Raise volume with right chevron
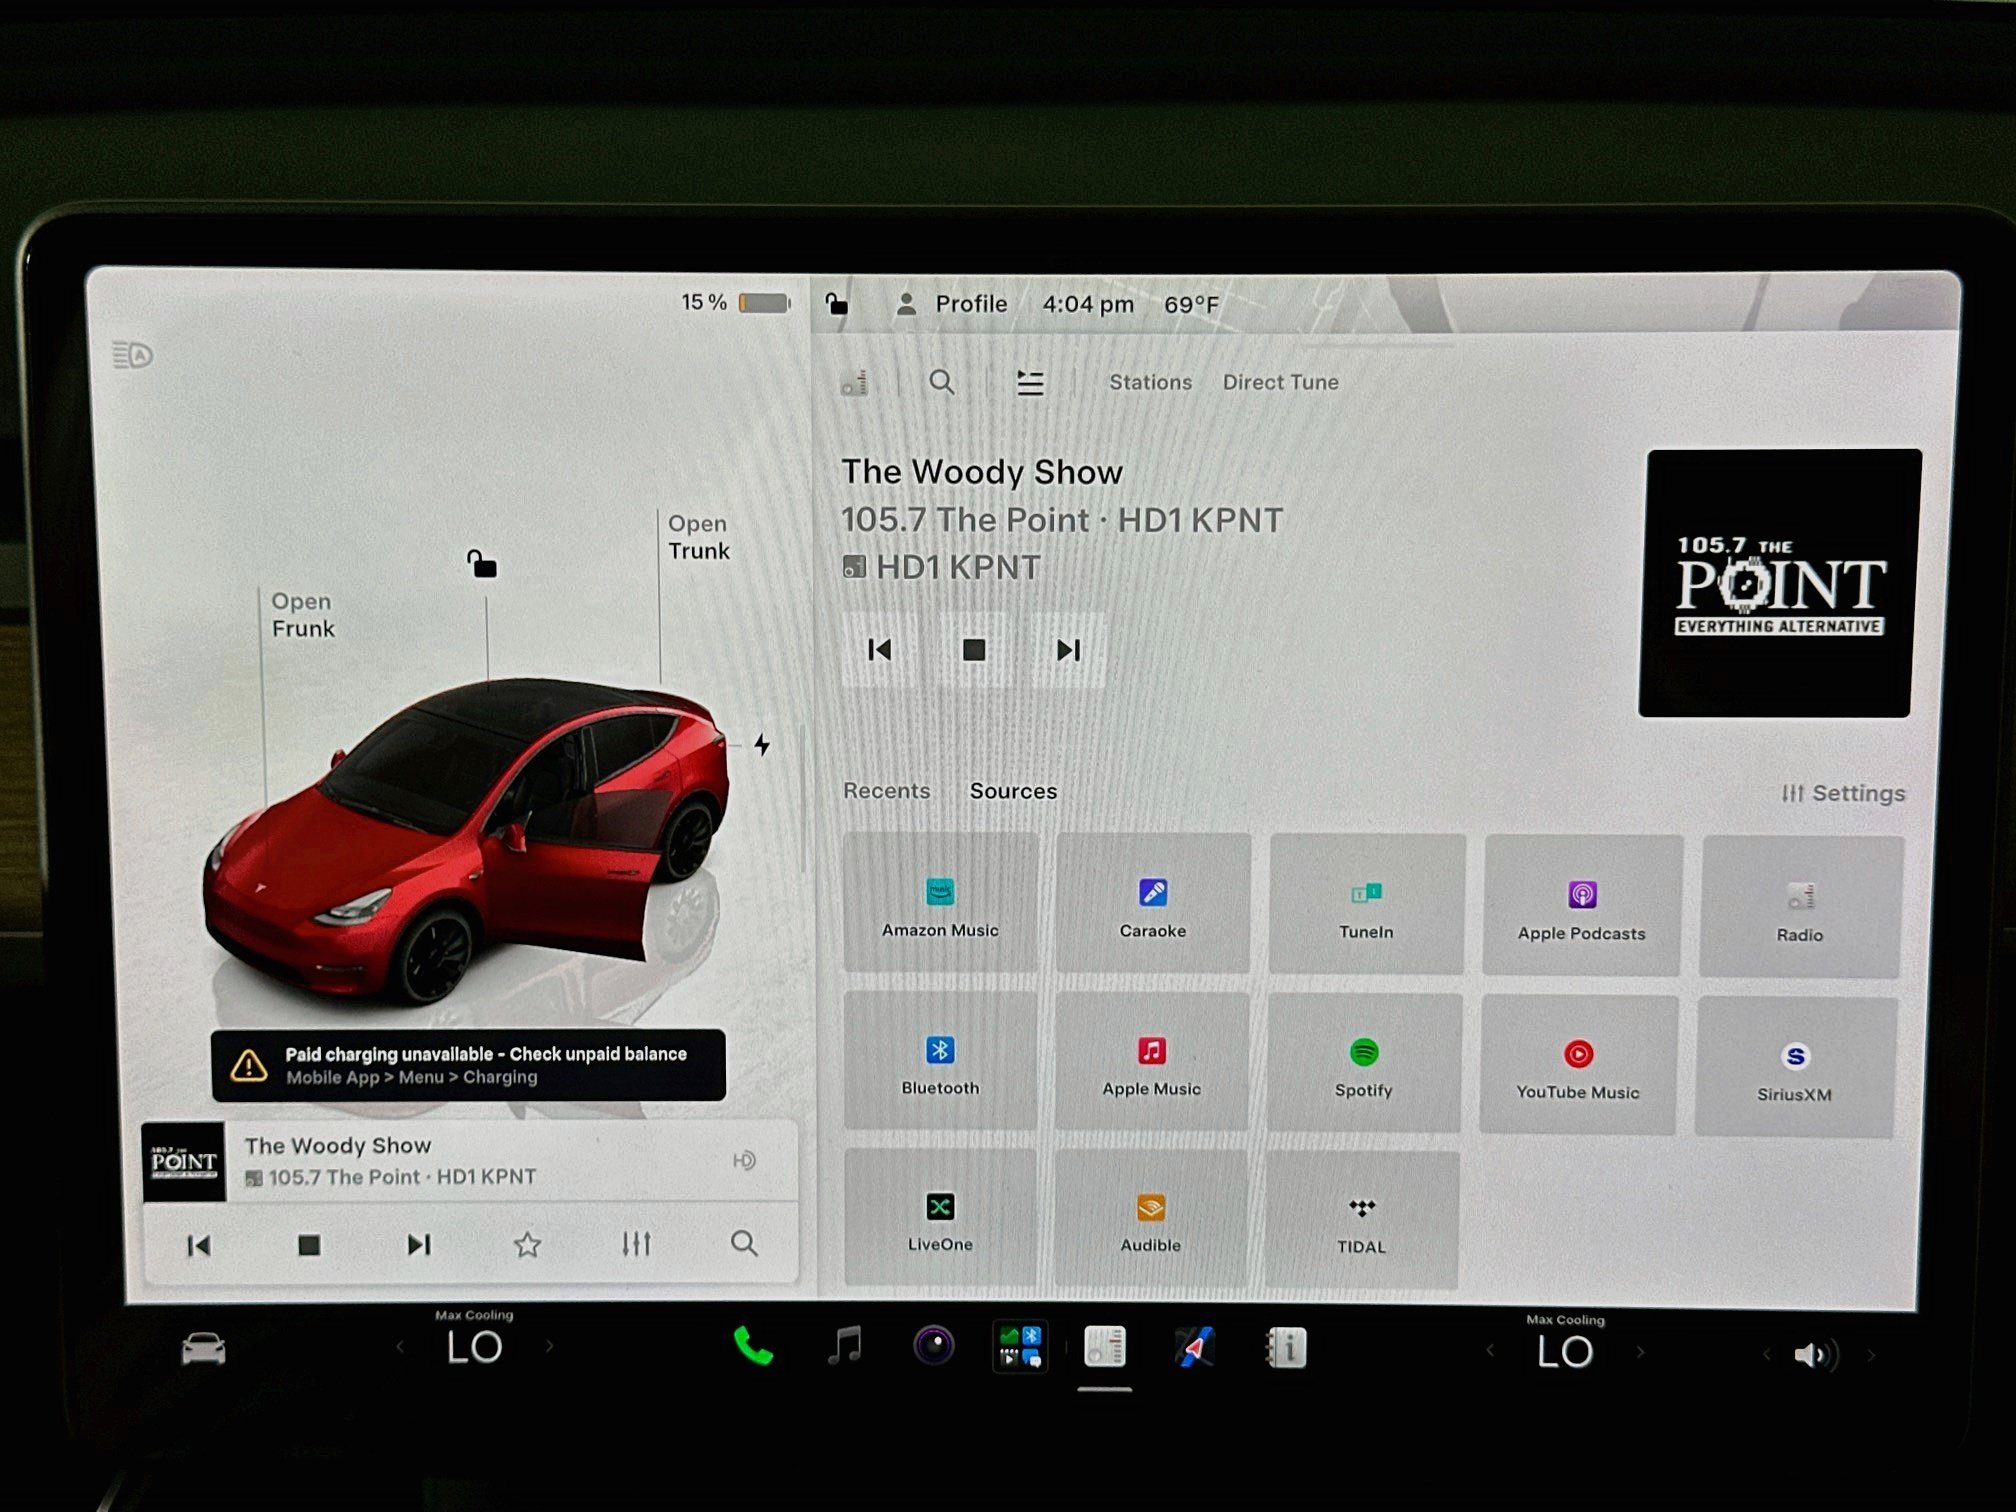The height and width of the screenshot is (1512, 2016). click(1871, 1356)
